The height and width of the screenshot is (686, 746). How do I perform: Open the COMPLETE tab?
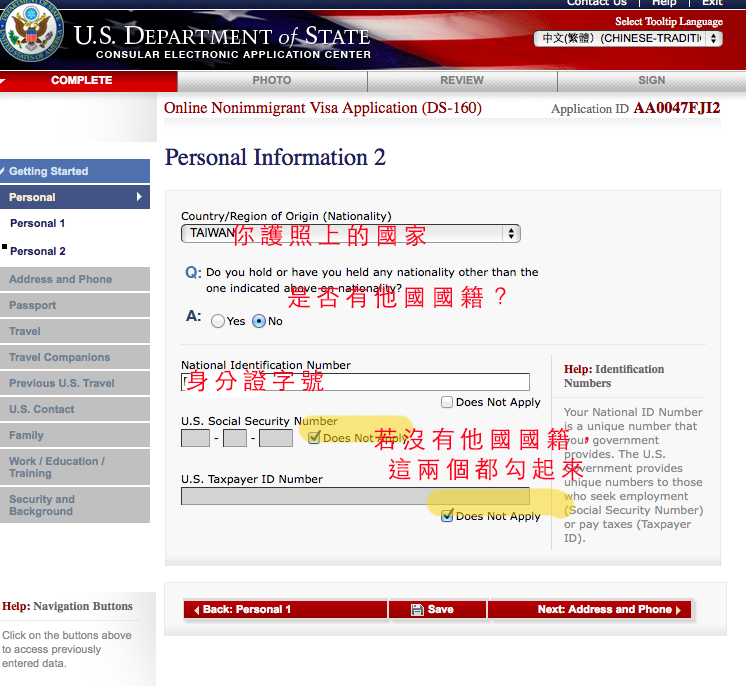pos(88,80)
